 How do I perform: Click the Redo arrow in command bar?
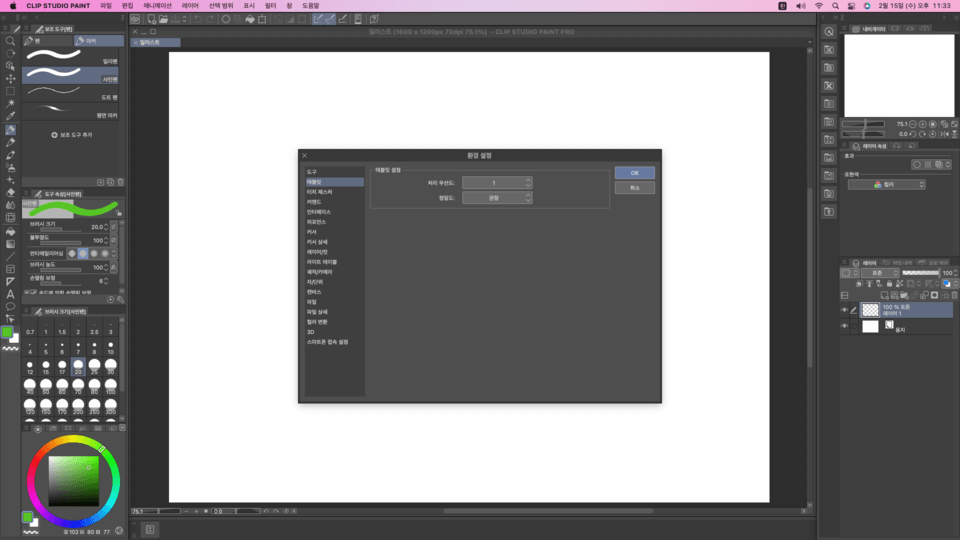click(210, 19)
